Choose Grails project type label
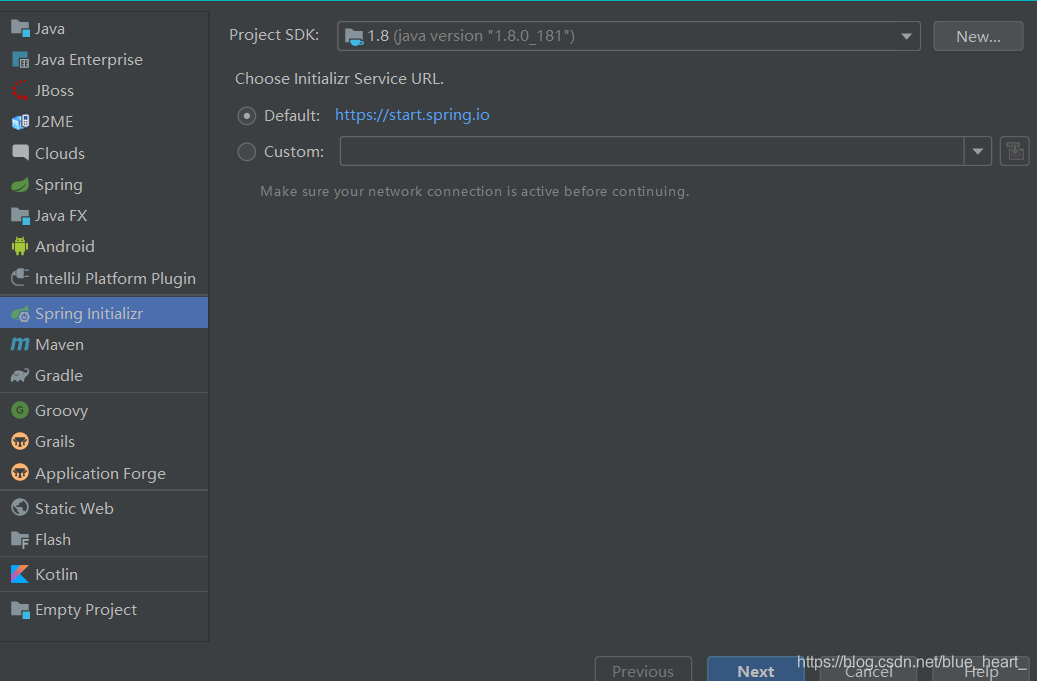This screenshot has height=681, width=1037. click(x=55, y=442)
